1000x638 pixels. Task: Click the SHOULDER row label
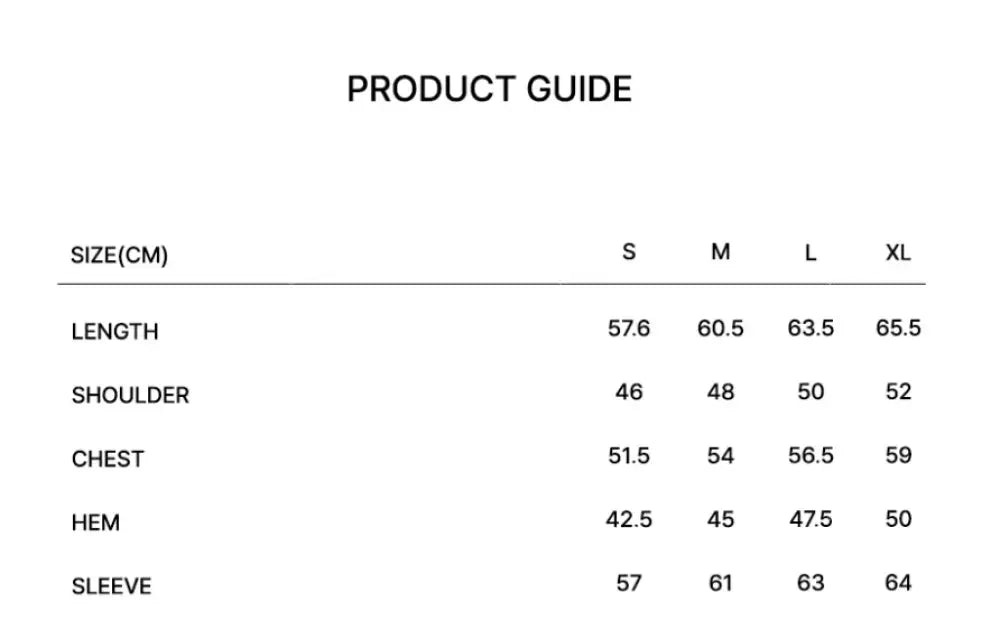coord(130,396)
